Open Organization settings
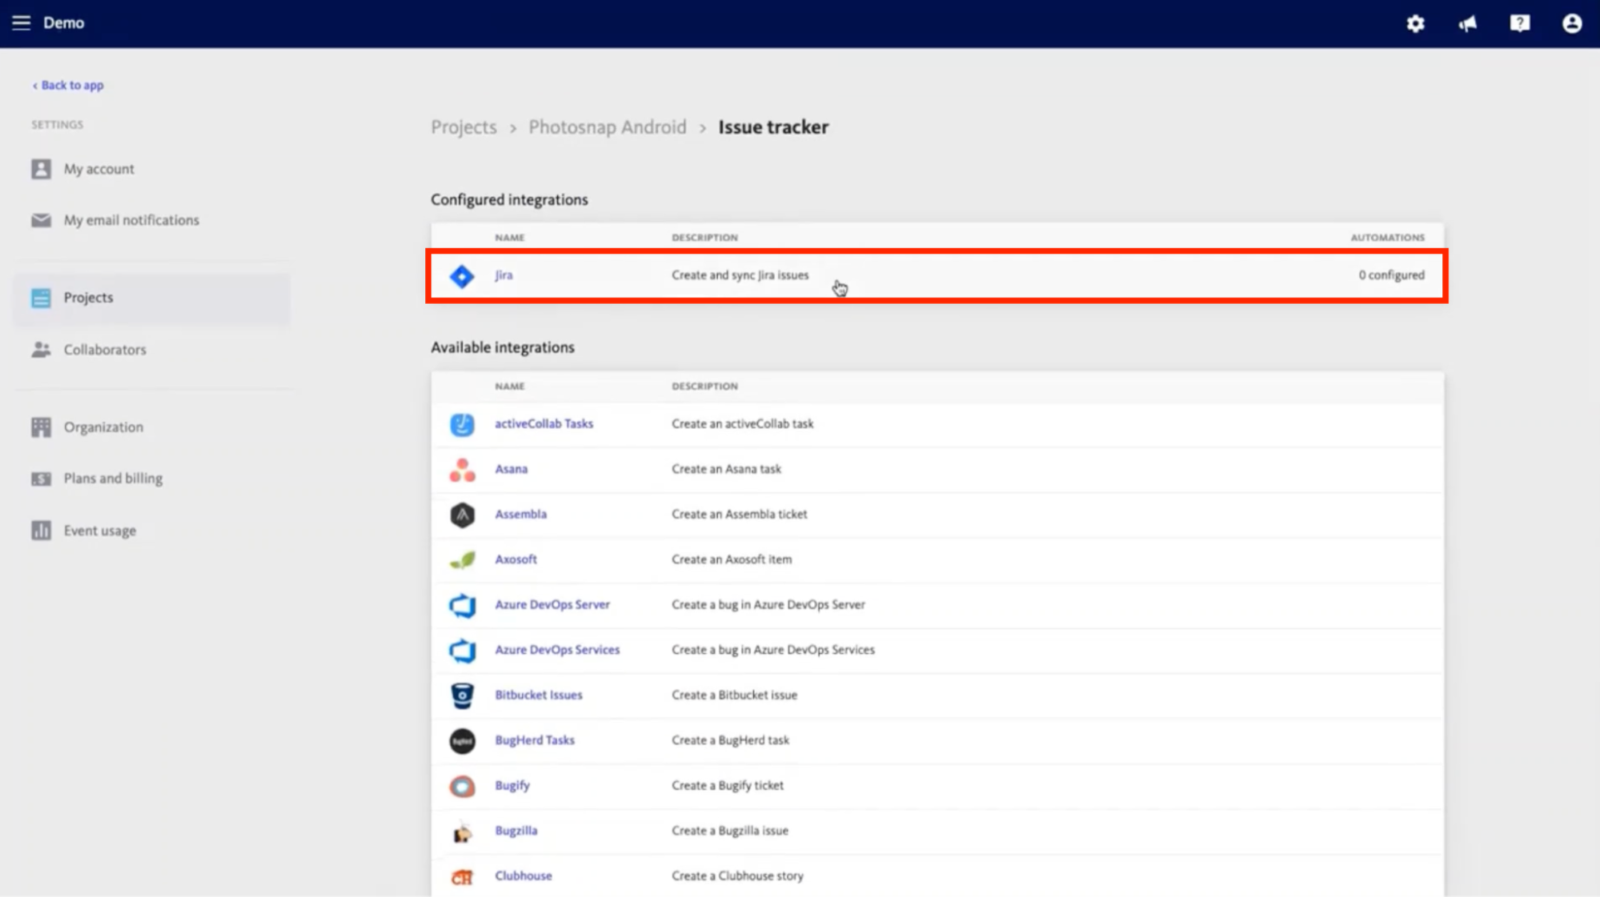 click(x=103, y=427)
